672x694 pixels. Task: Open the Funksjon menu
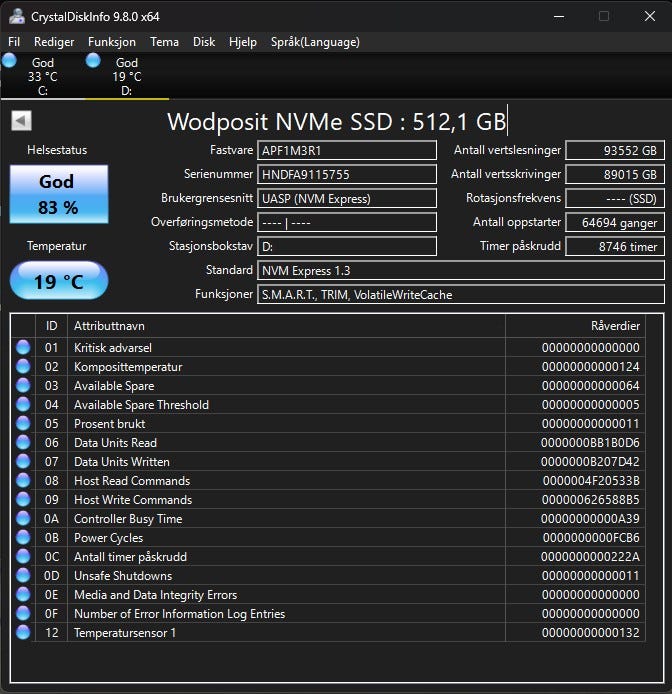pos(112,42)
